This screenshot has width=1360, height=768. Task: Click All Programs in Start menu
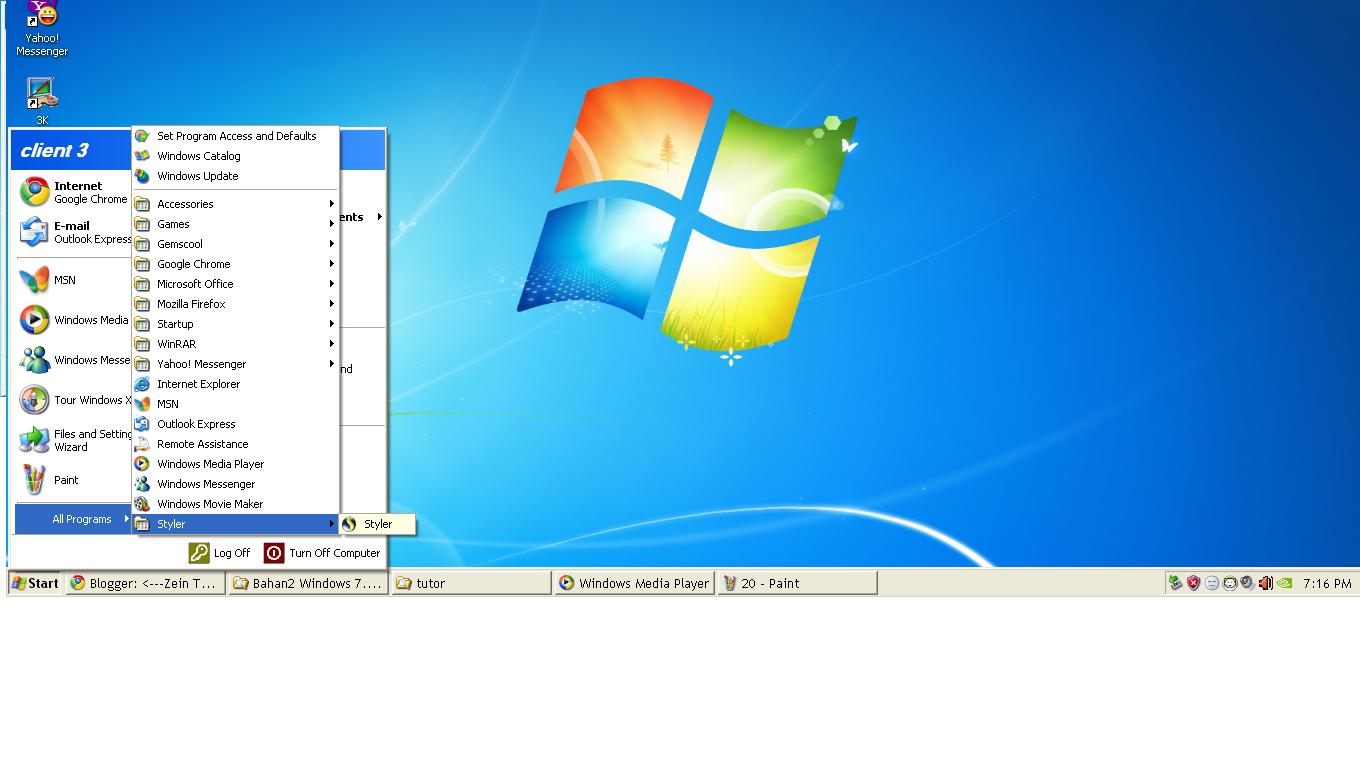pos(74,519)
